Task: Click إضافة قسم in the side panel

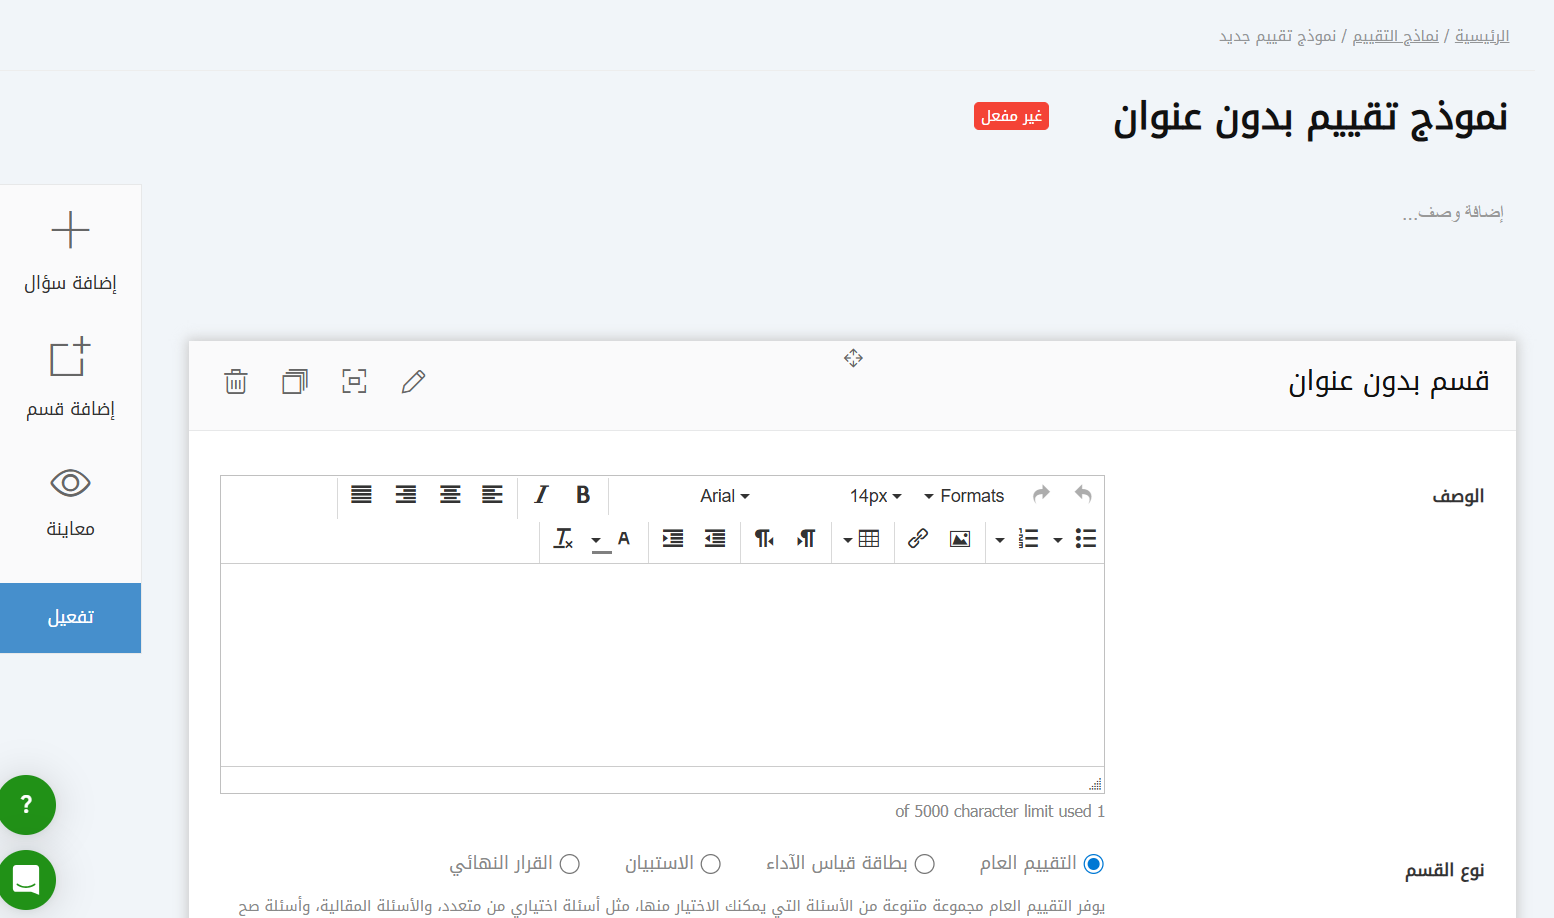Action: click(x=70, y=377)
